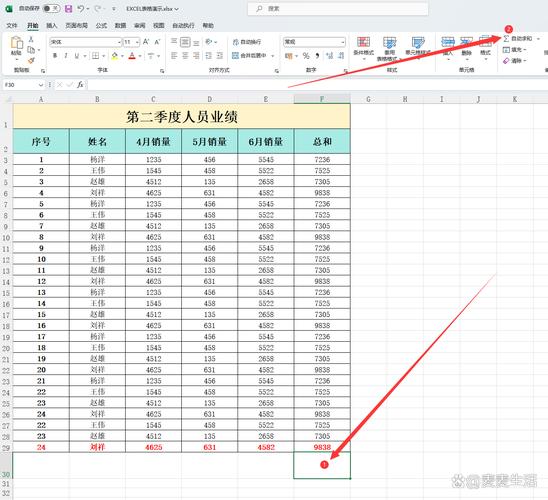Click the Percent Style icon
Image resolution: width=548 pixels, height=500 pixels.
click(x=306, y=56)
